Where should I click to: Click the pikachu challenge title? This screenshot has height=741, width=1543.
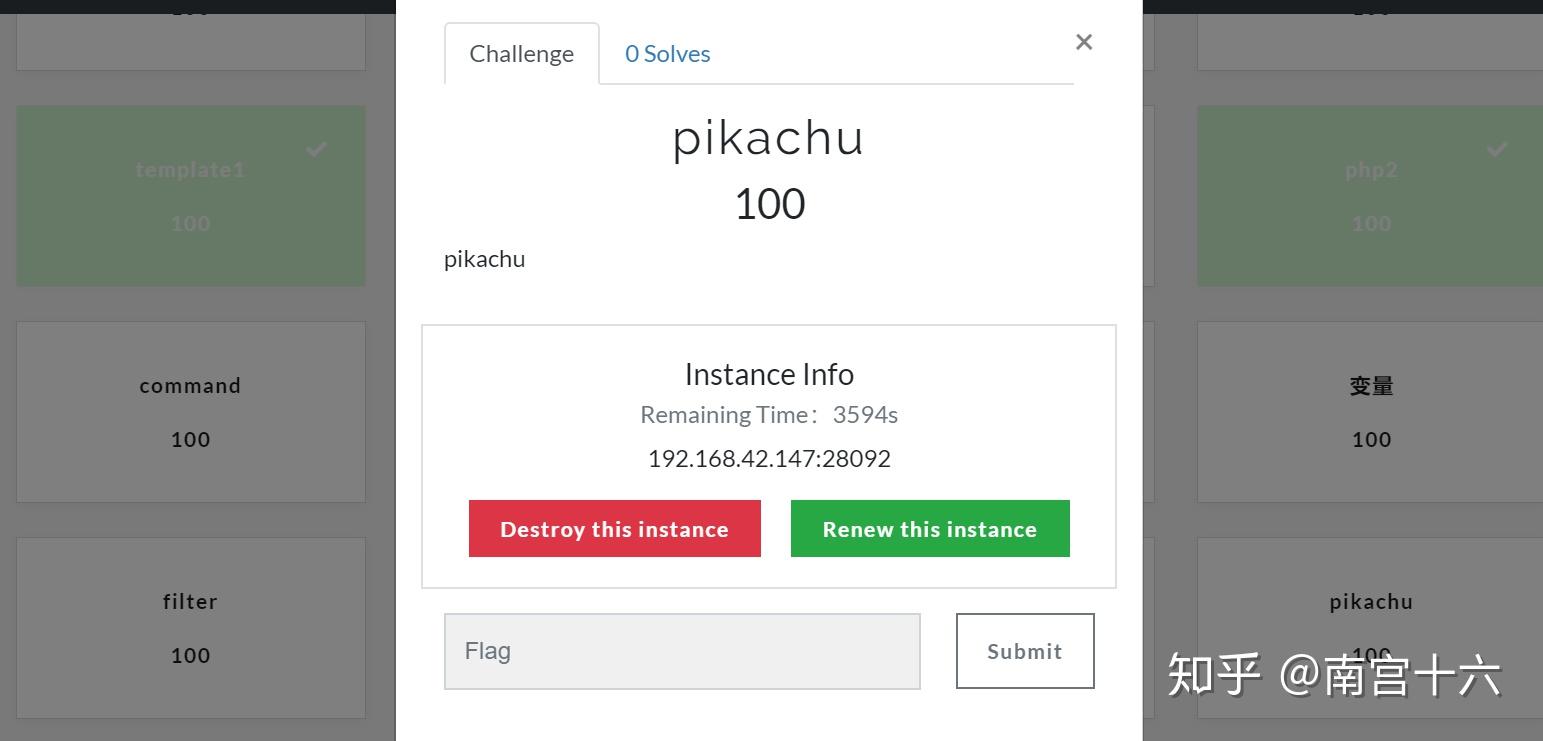click(x=768, y=138)
